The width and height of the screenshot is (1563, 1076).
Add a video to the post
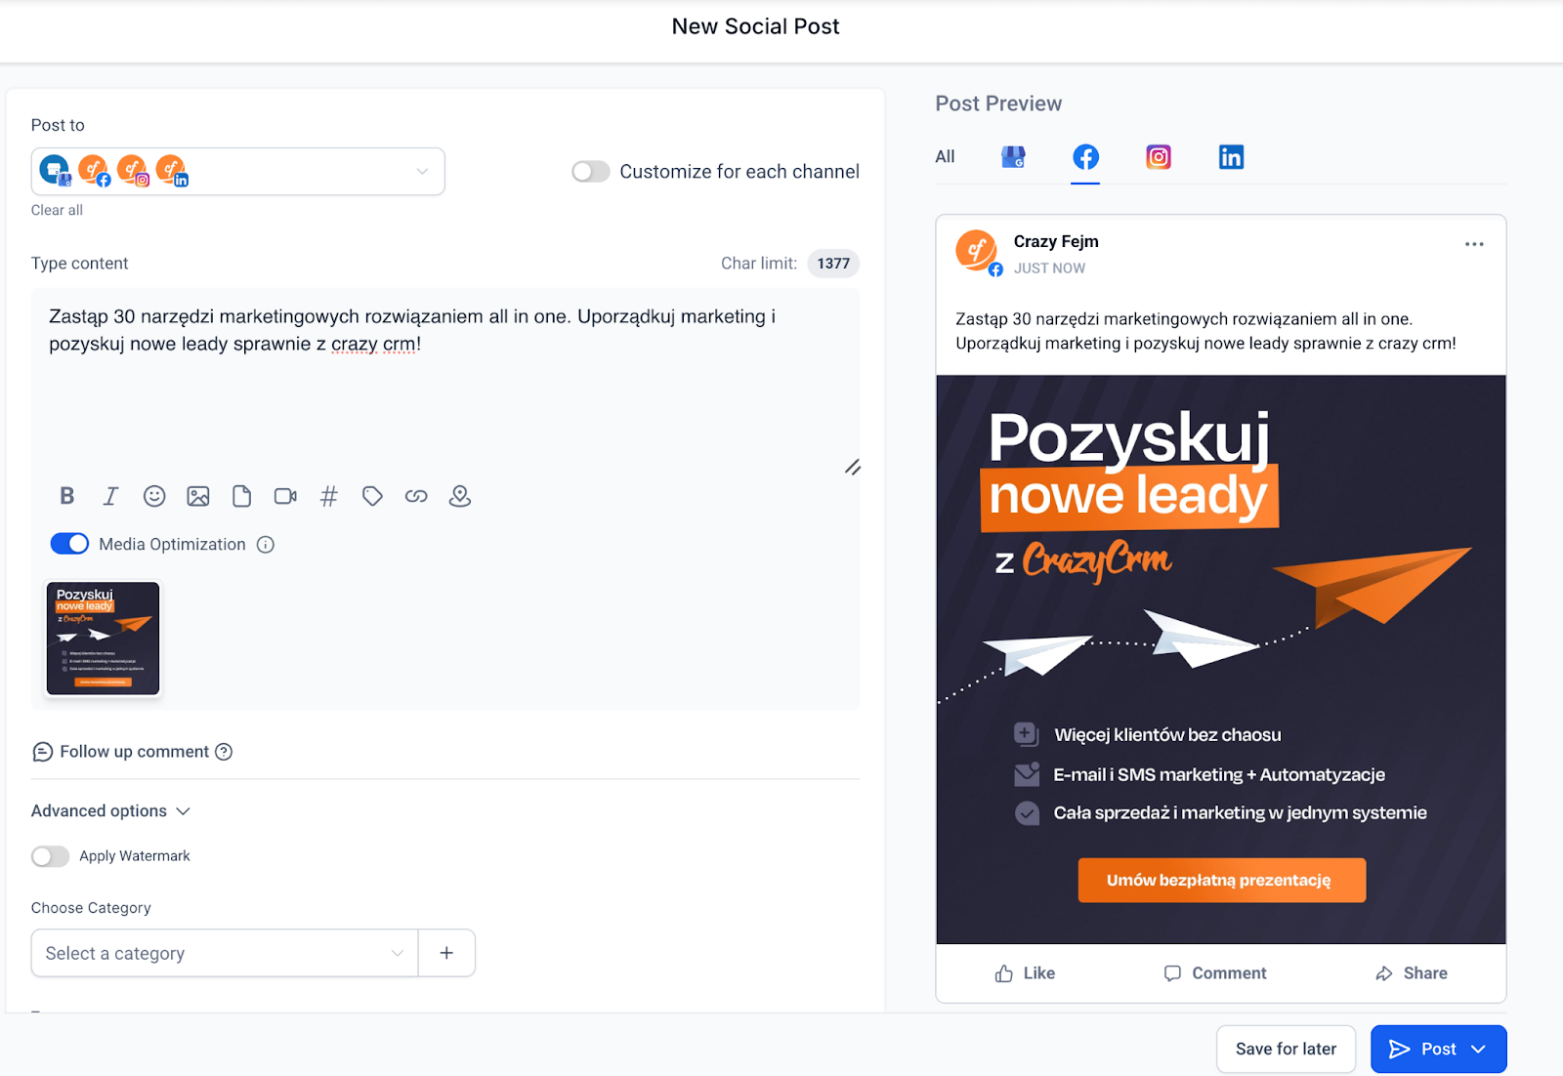point(285,496)
